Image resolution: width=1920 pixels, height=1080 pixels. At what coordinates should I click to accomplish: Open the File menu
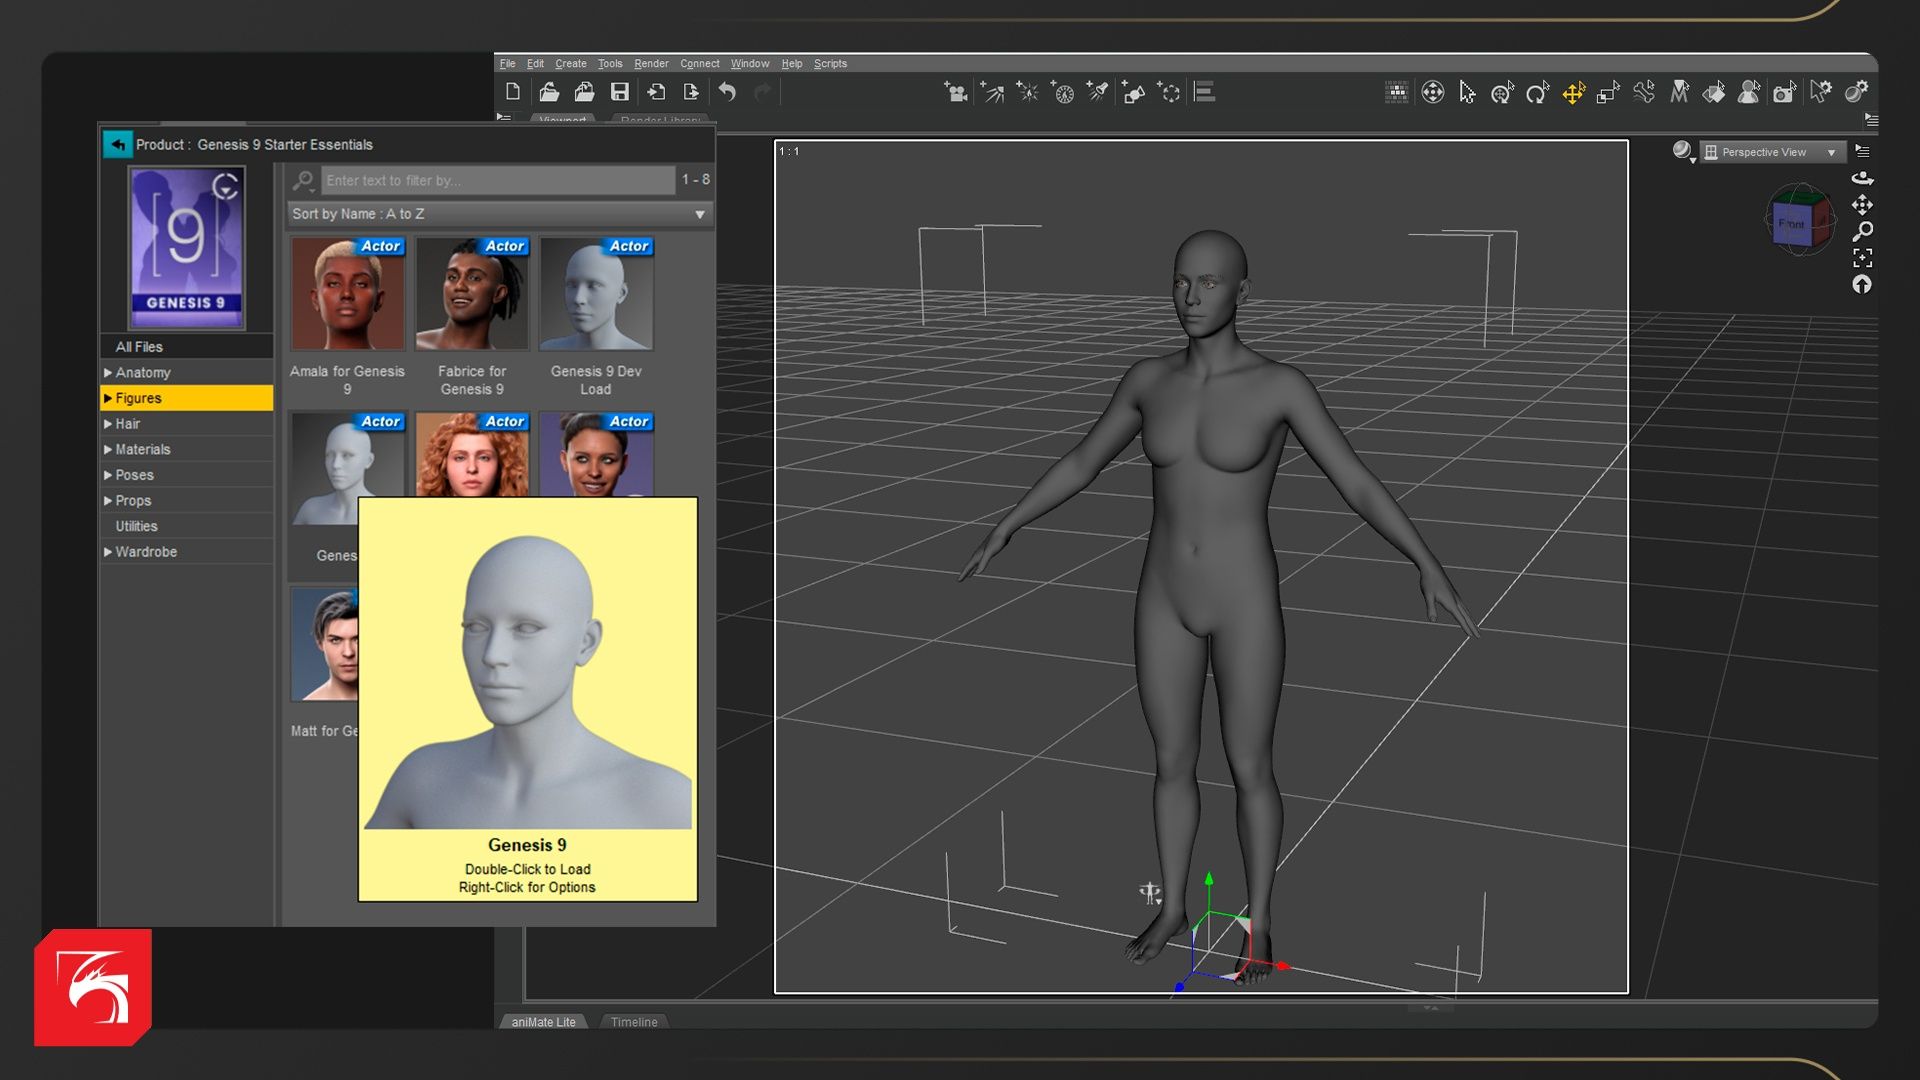507,64
